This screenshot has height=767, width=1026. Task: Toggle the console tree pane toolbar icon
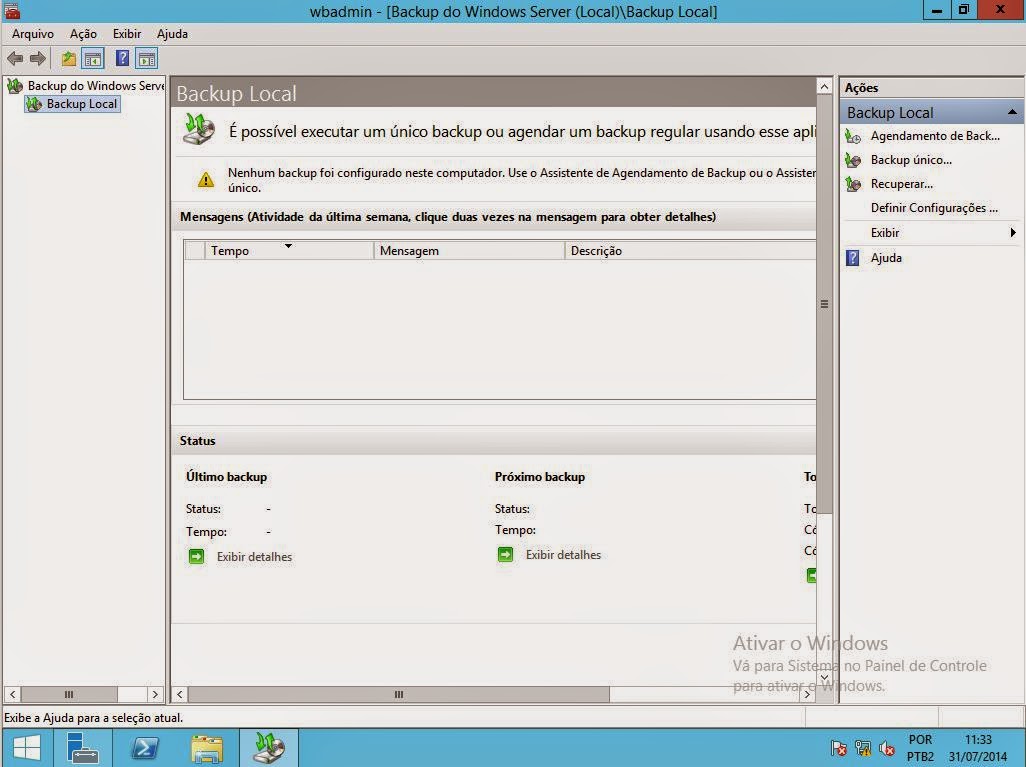(x=93, y=59)
